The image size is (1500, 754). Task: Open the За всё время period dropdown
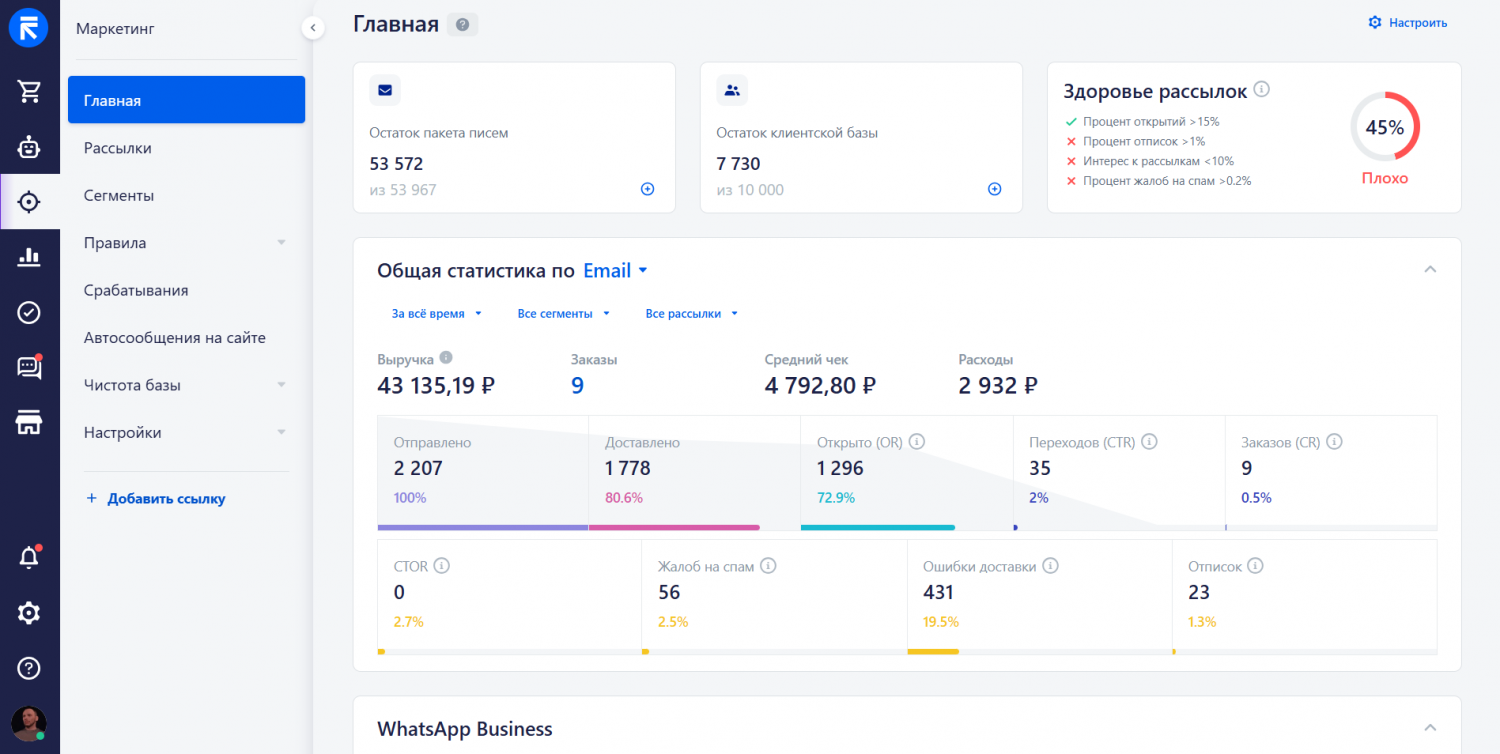pyautogui.click(x=436, y=314)
